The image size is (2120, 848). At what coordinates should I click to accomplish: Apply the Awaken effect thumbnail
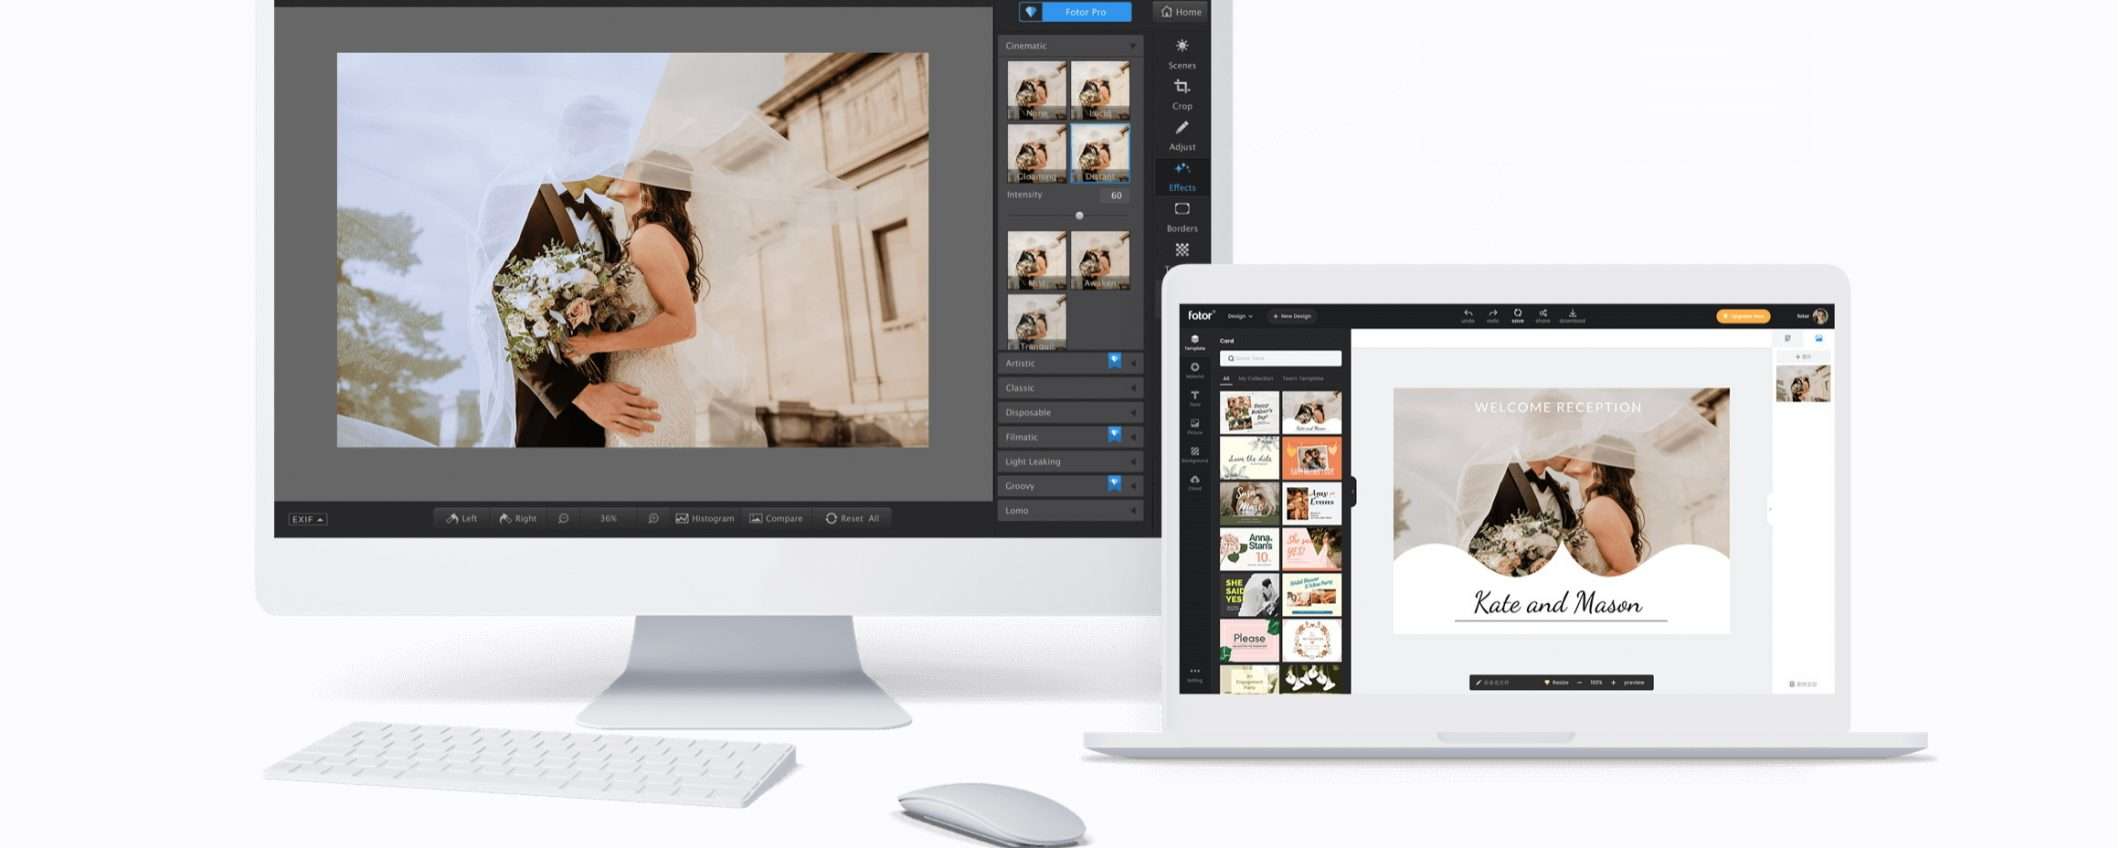tap(1100, 260)
